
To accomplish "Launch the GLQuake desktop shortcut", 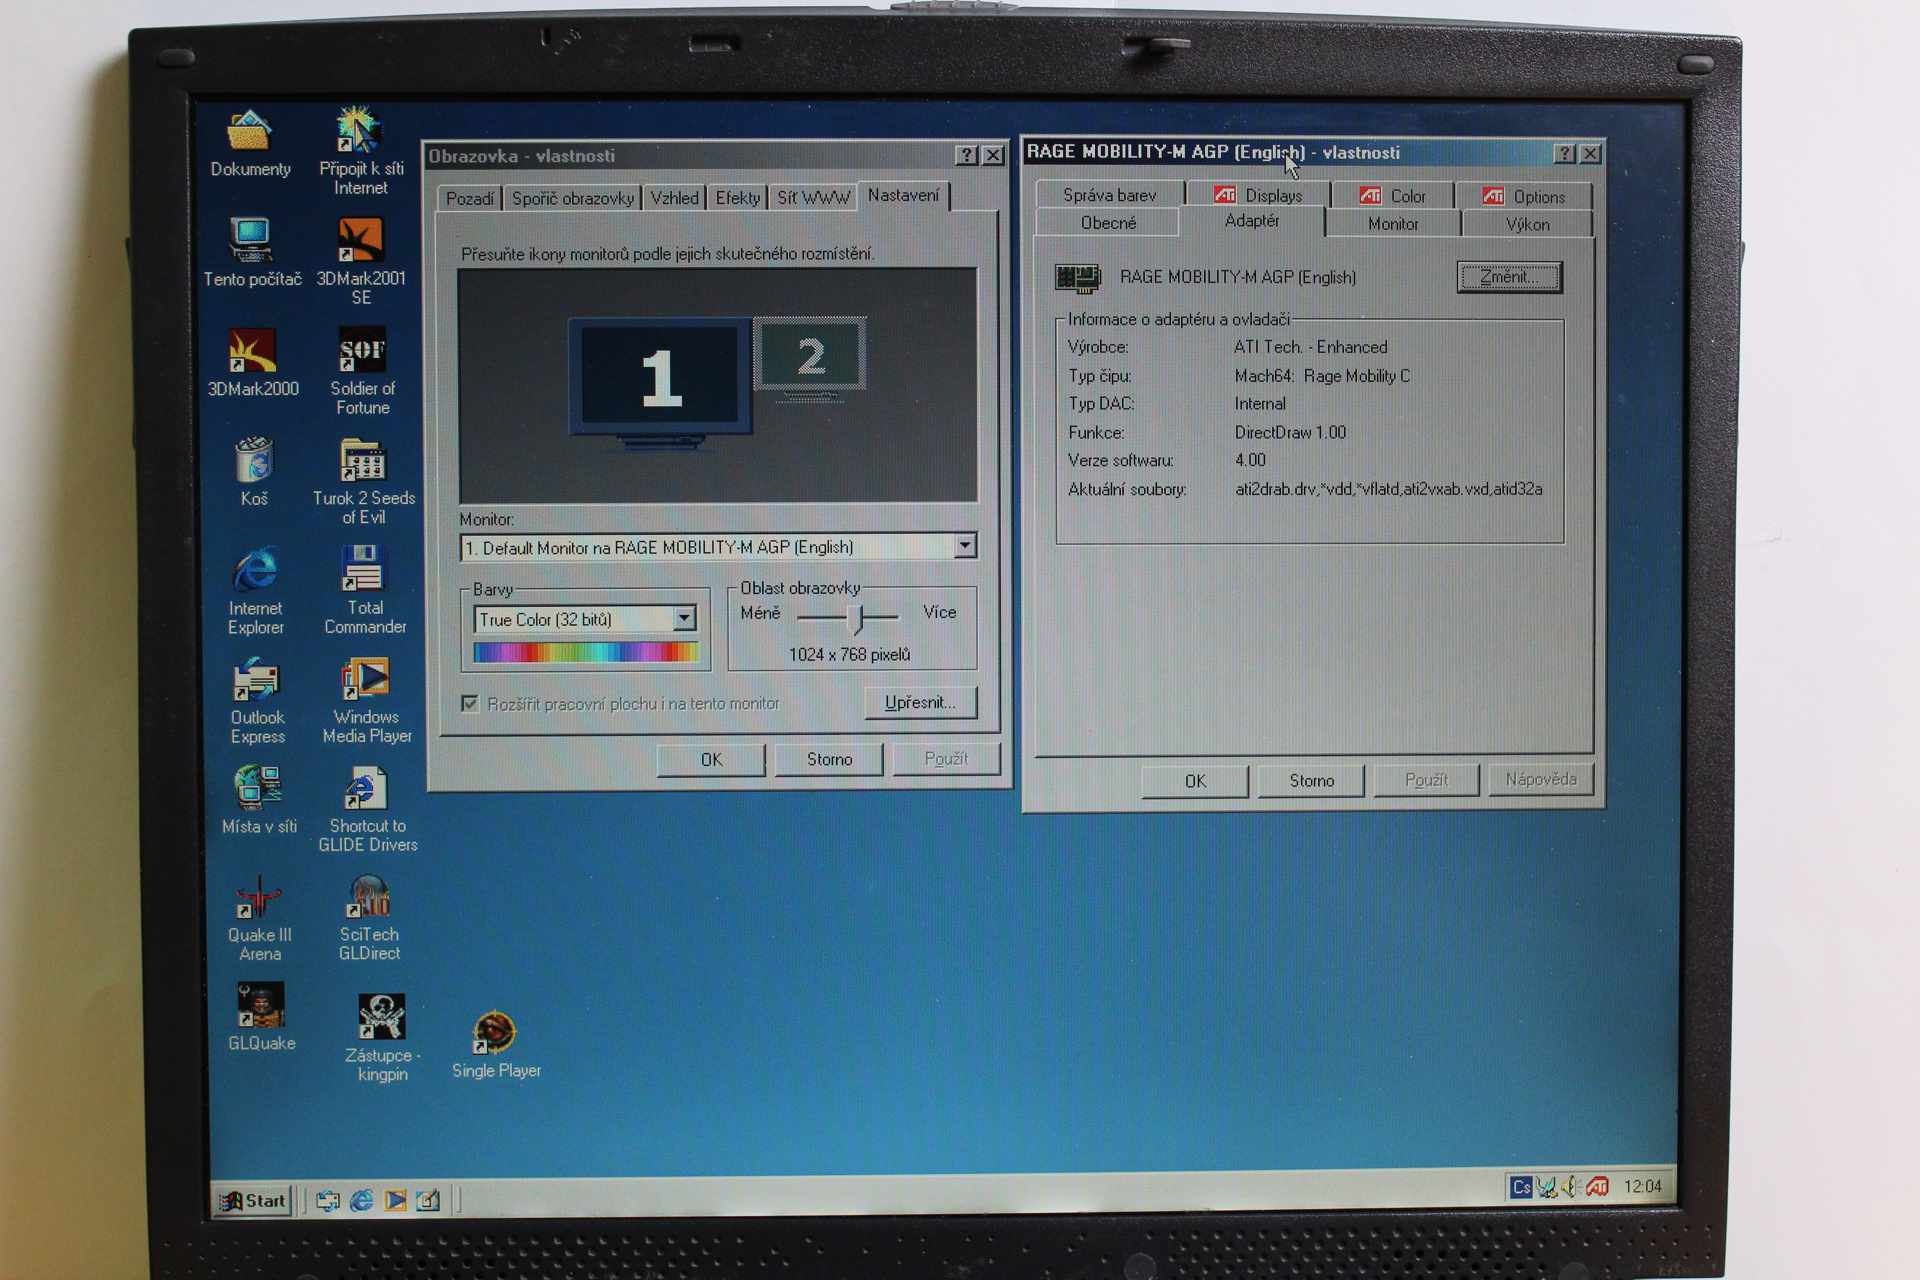I will coord(261,1017).
